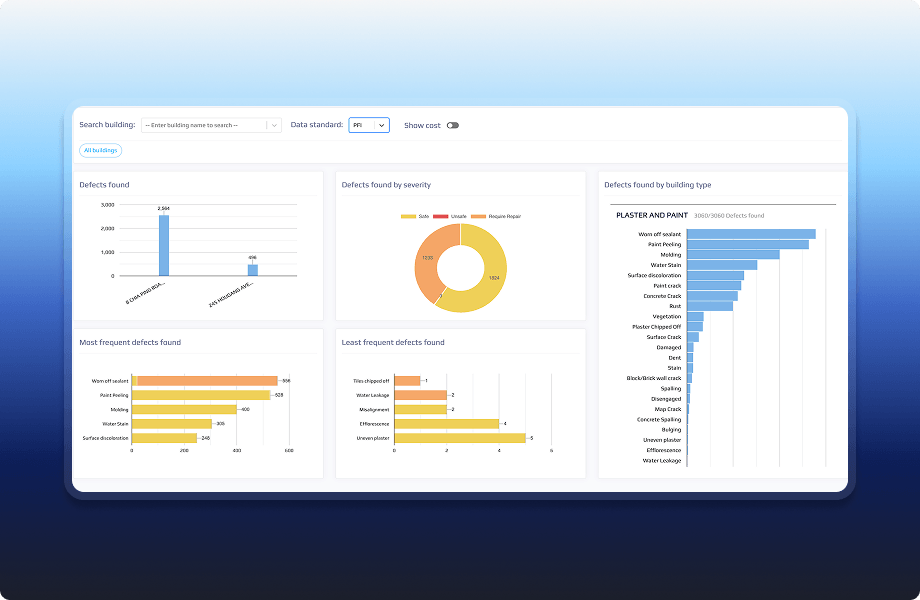Image resolution: width=920 pixels, height=600 pixels.
Task: Click the Data standard label
Action: [317, 125]
